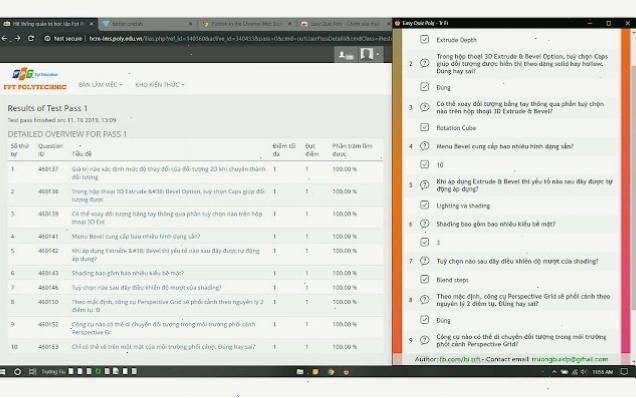Screen dimensions: 636x398
Task: Click Question ID 460137 cell
Action: click(x=48, y=169)
